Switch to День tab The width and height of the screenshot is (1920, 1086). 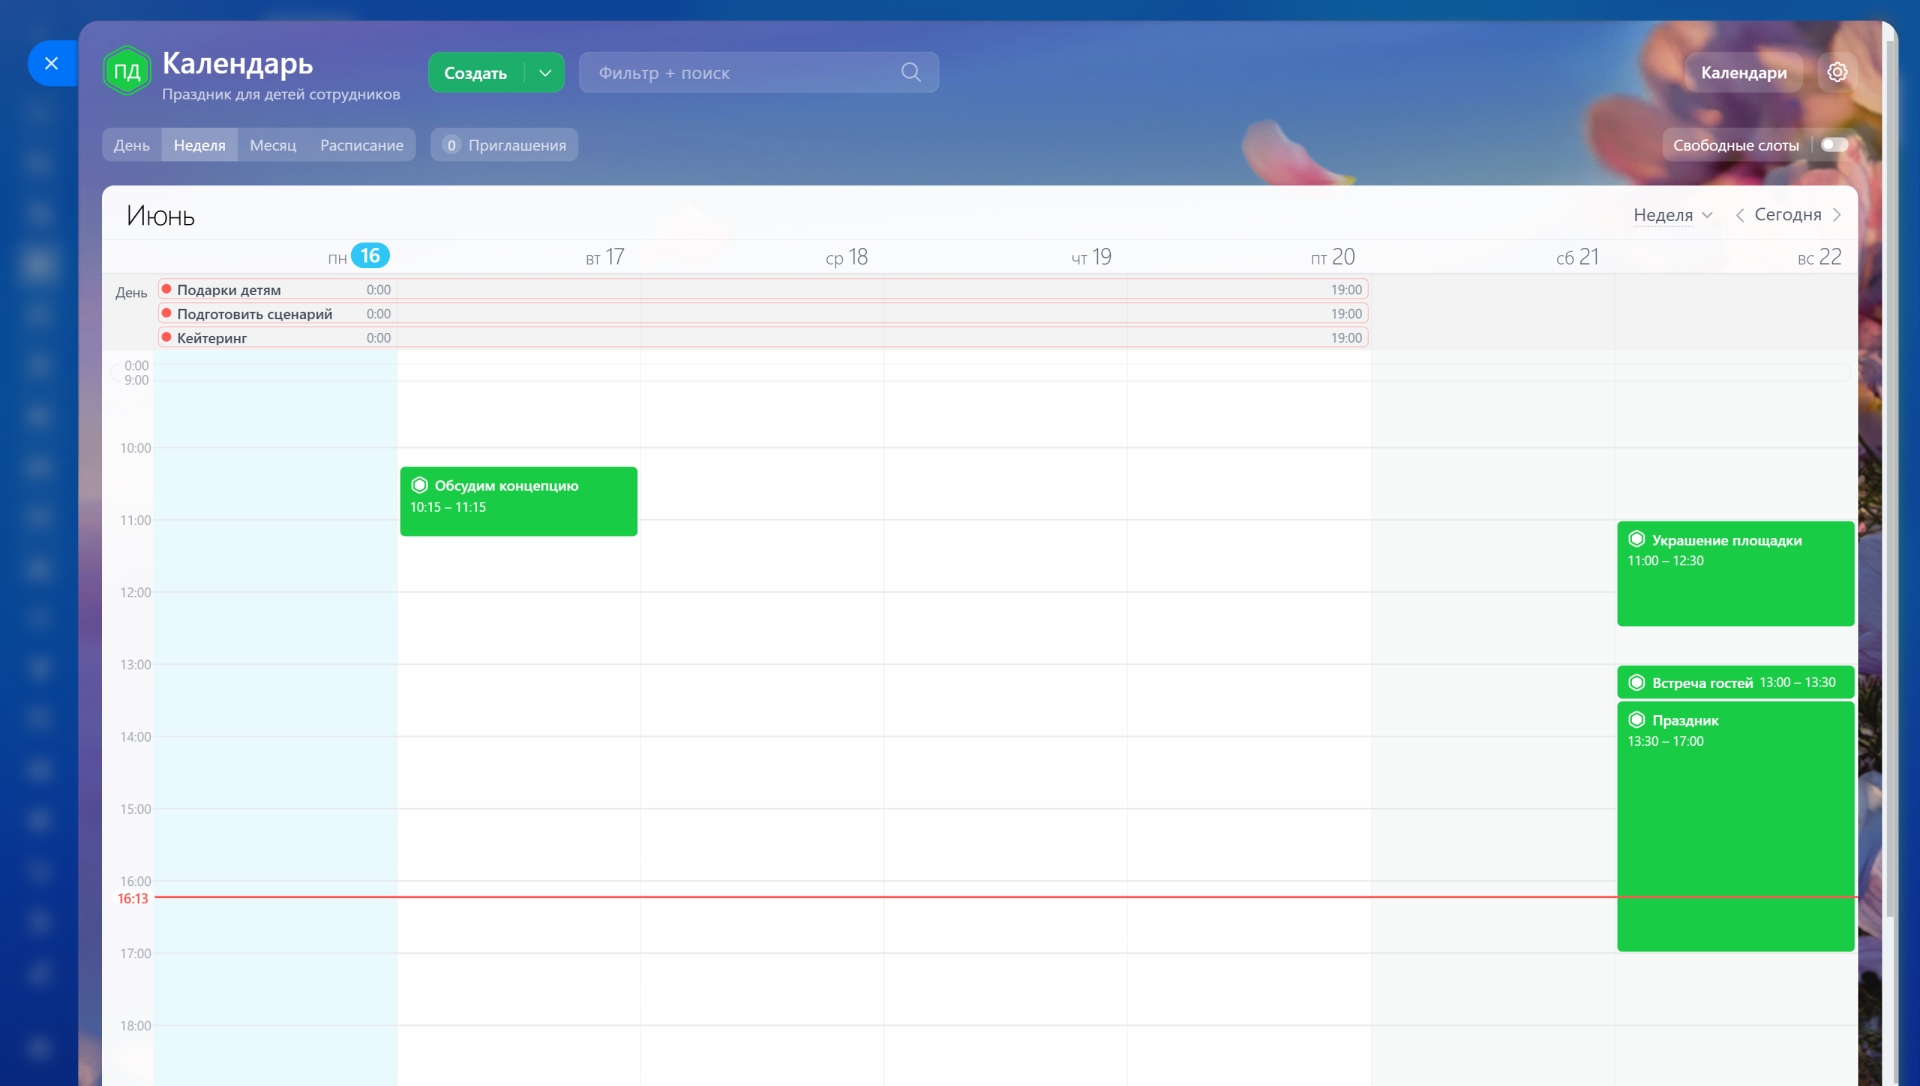tap(131, 145)
